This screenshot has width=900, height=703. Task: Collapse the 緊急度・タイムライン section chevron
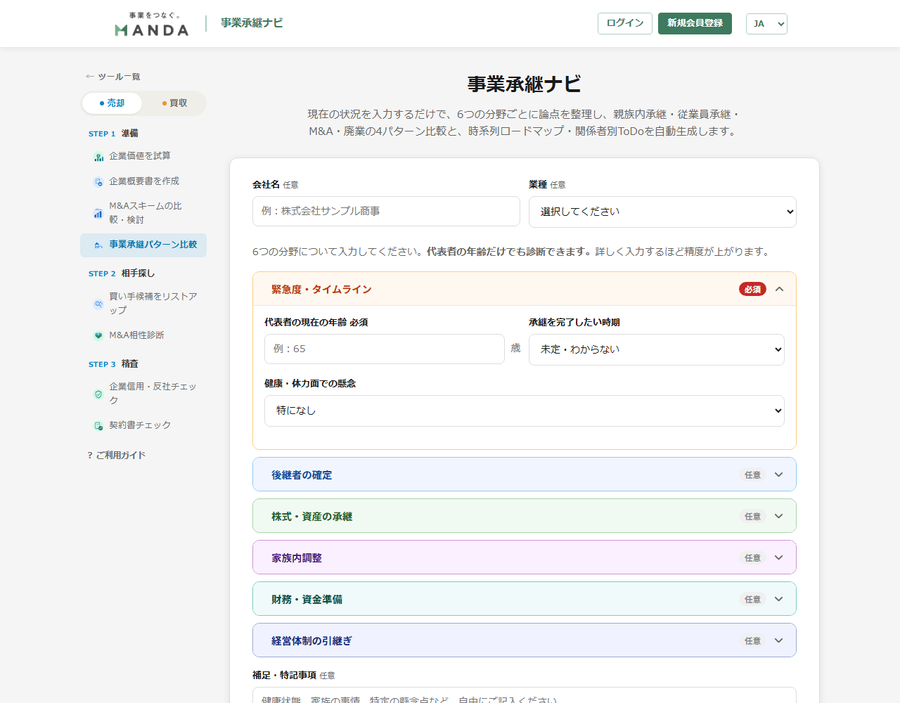click(x=779, y=289)
